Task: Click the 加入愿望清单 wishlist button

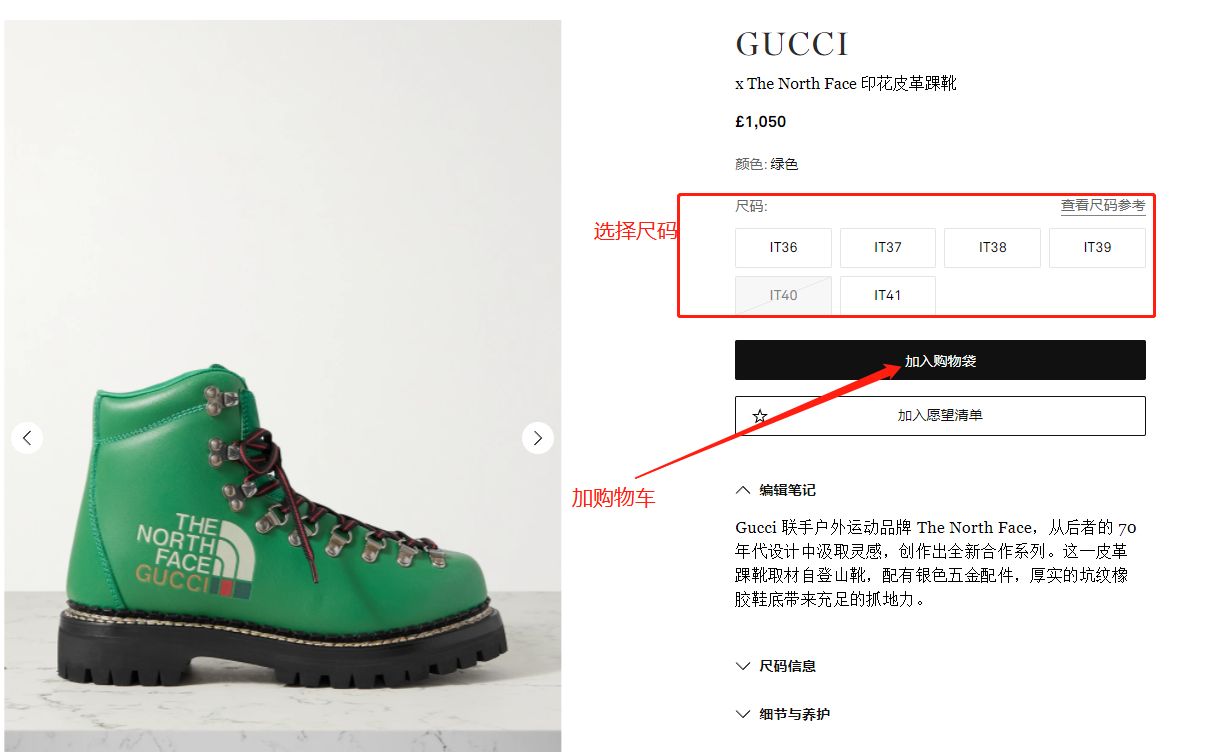Action: (940, 416)
